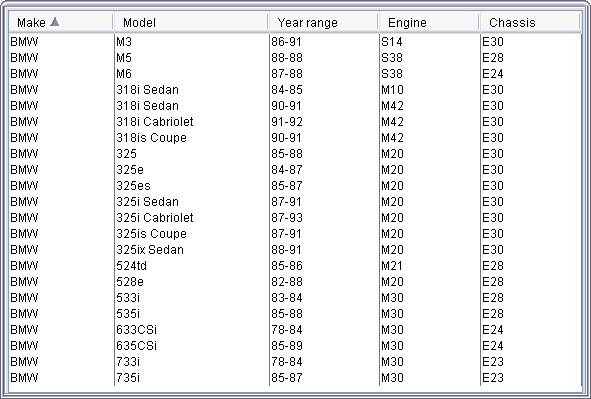Viewport: 591px width, 399px height.
Task: Click the E23 chassis cell in the 735i row
Action: pos(531,378)
